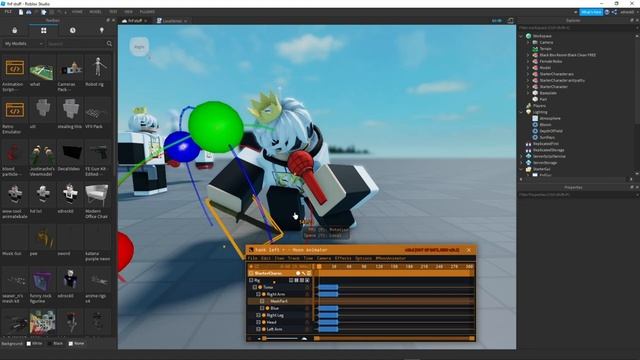
Task: Select the Right Arm blue keyframe bar
Action: pos(328,294)
